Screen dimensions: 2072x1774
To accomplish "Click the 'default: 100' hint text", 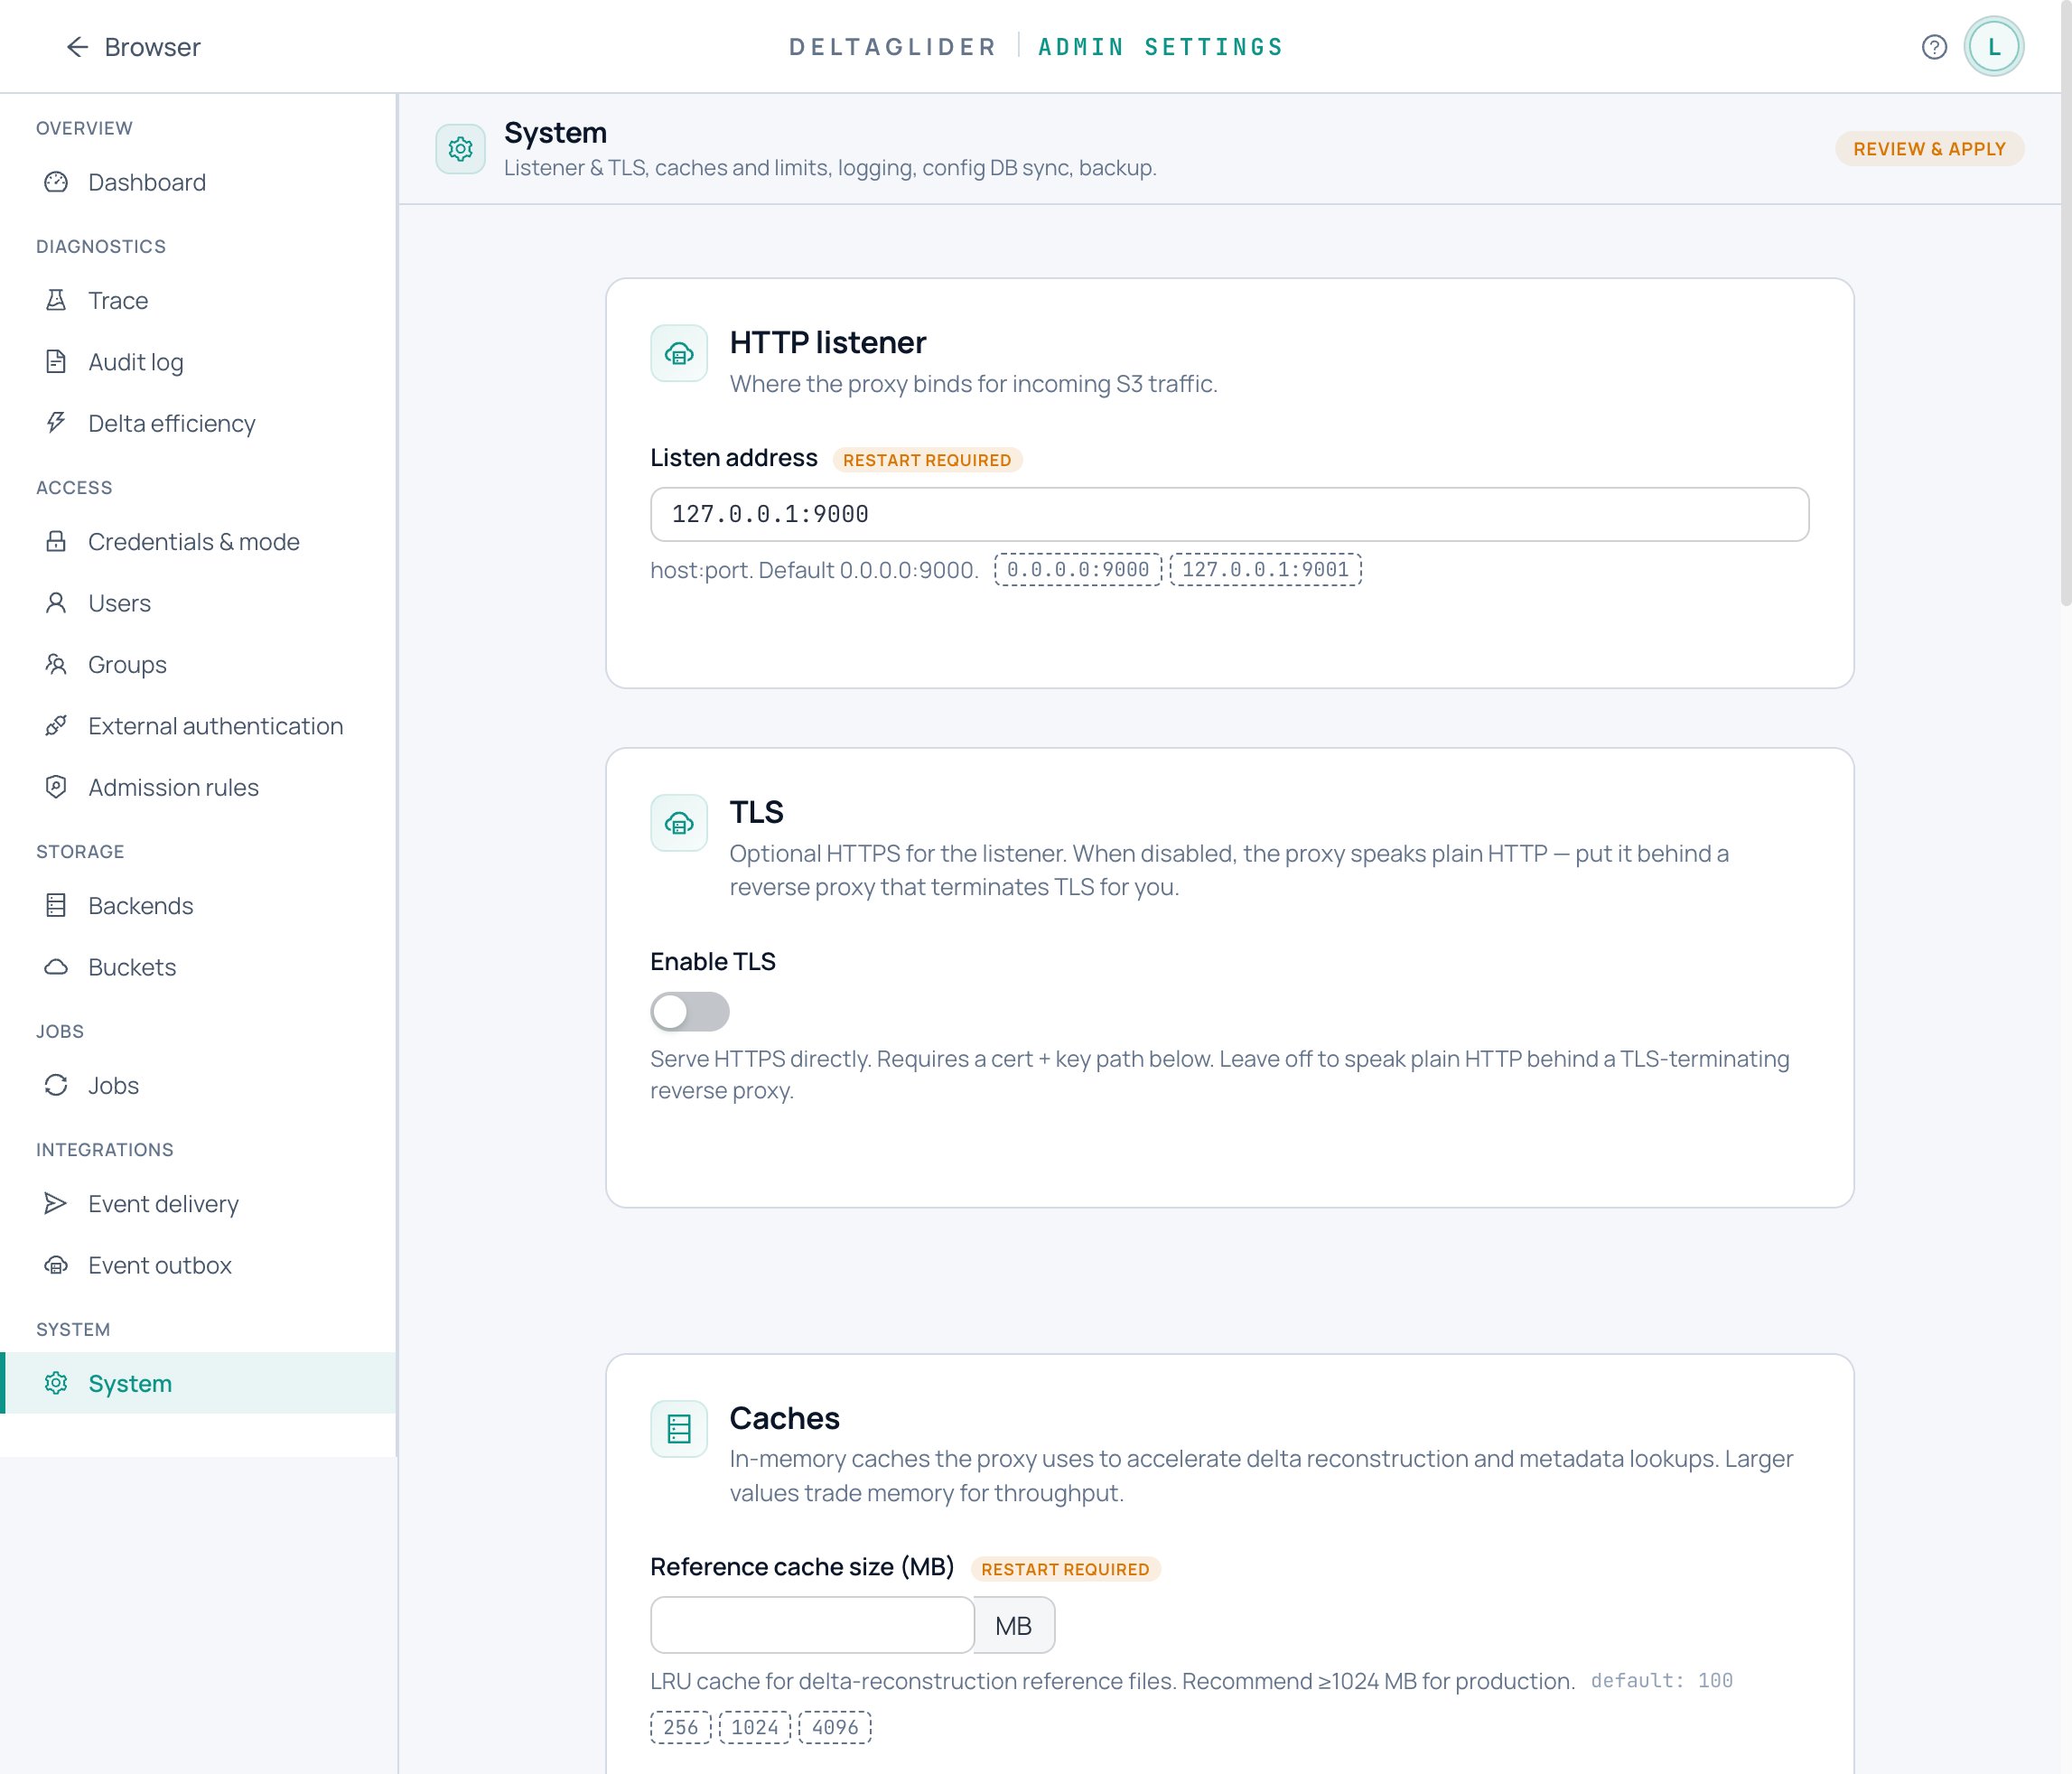I will point(1661,1680).
